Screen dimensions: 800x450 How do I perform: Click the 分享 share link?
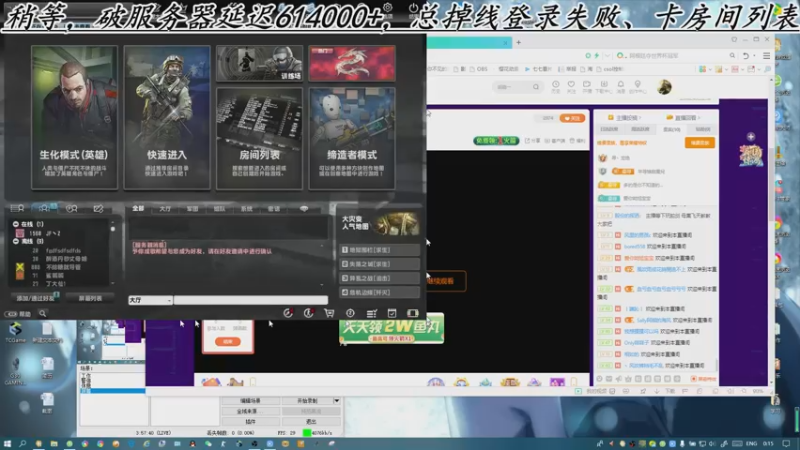pyautogui.click(x=533, y=140)
